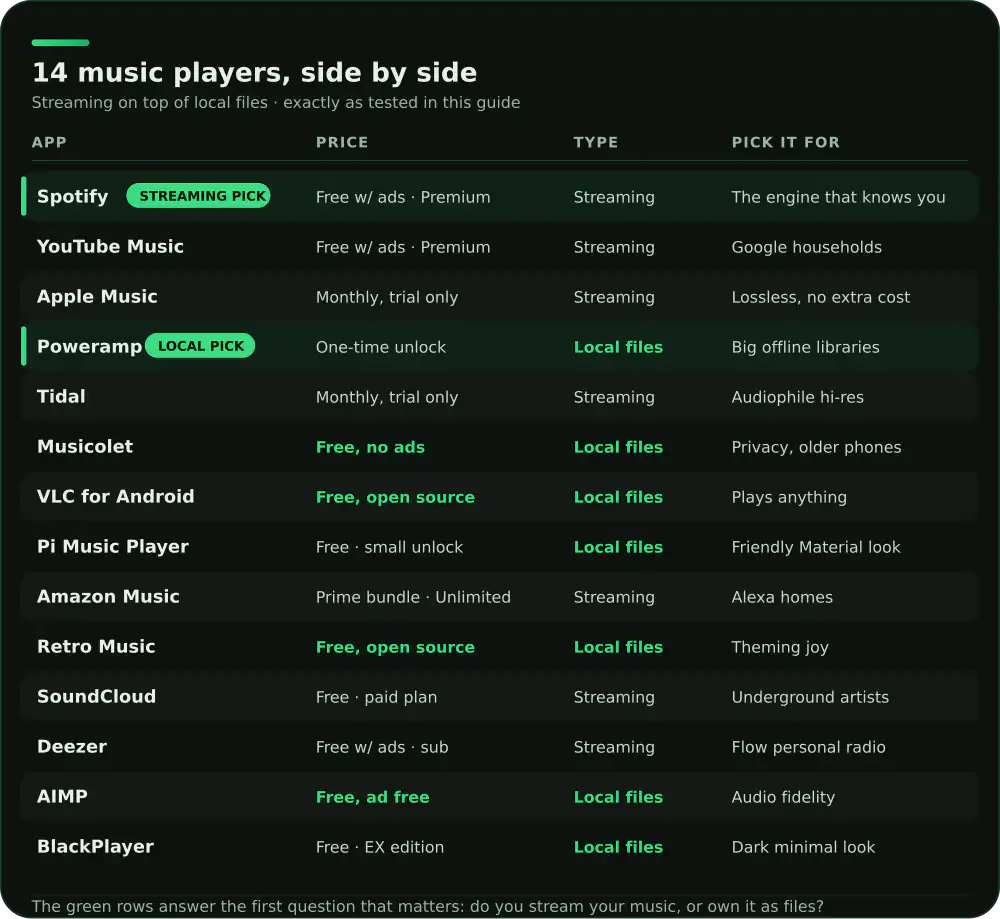Click the 'Lossless, no extra cost' cell
This screenshot has height=919, width=1000.
click(821, 297)
